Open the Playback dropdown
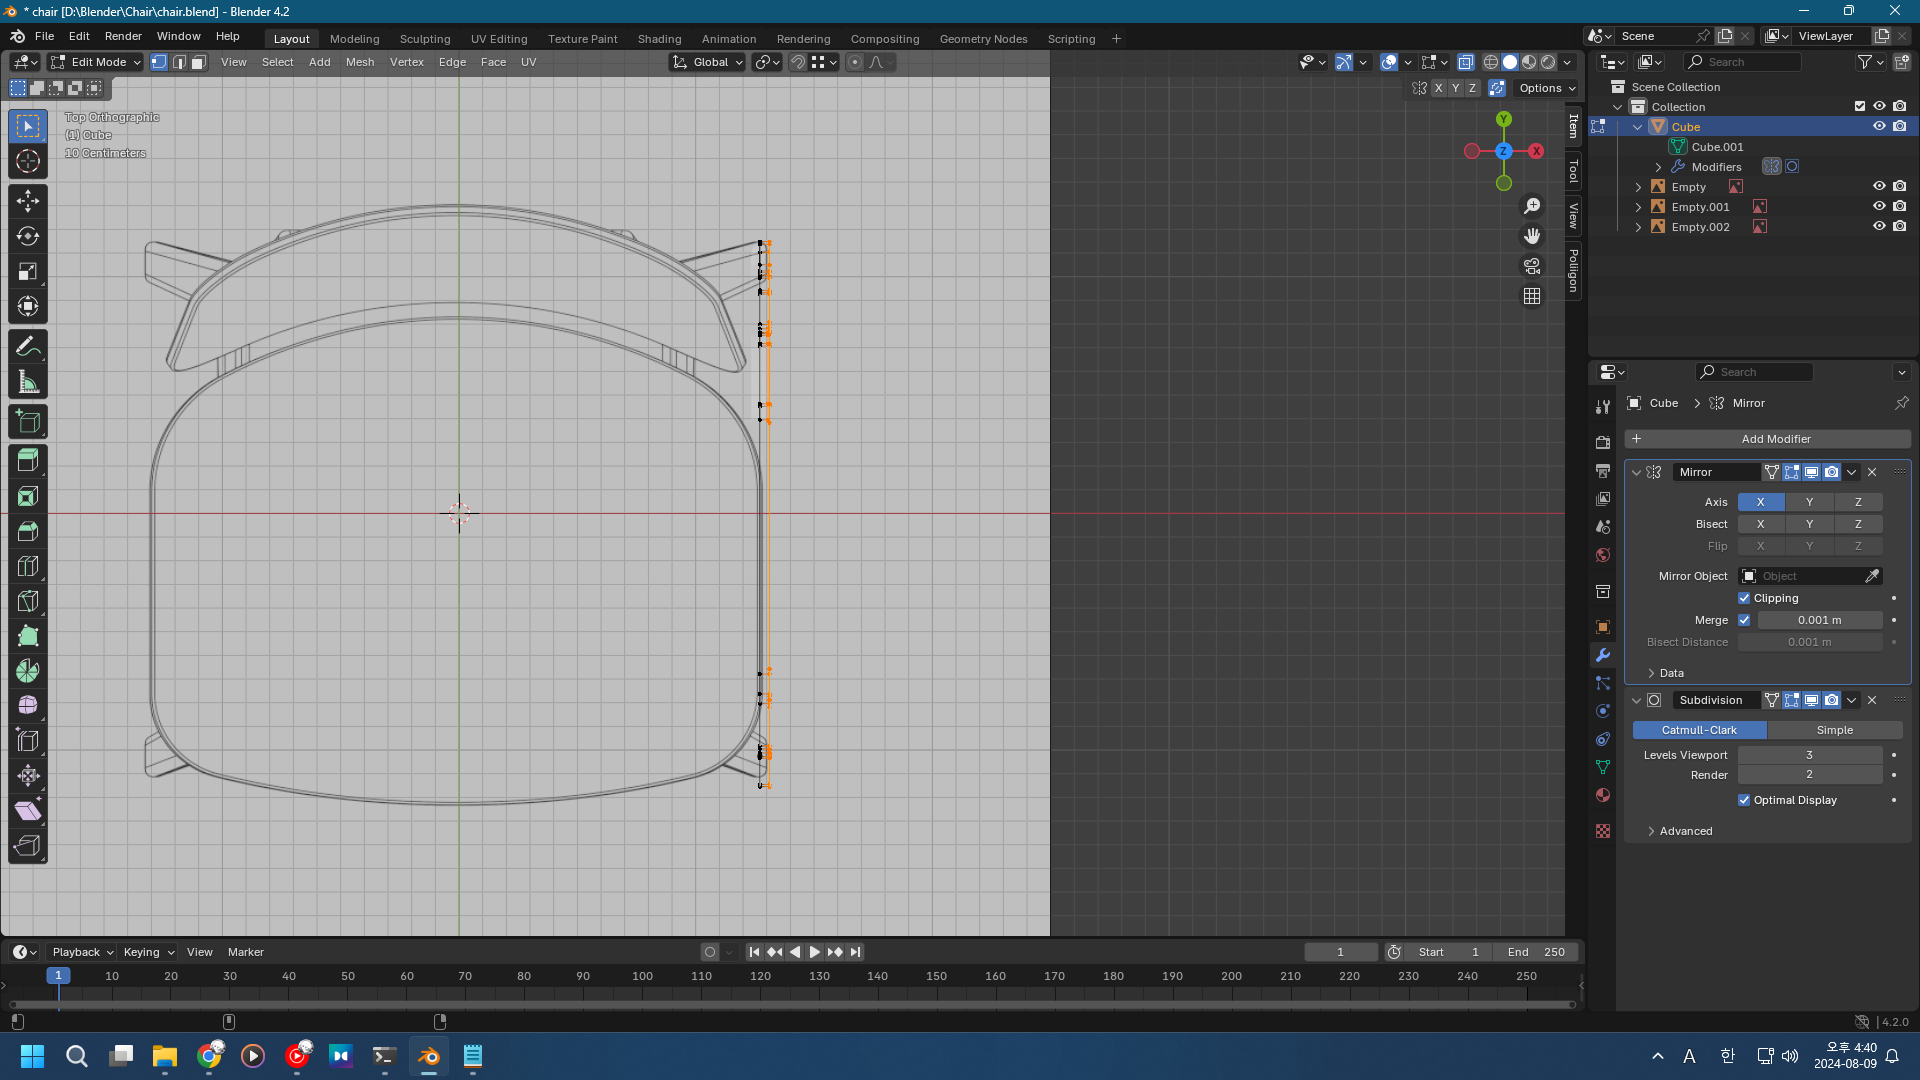Image resolution: width=1920 pixels, height=1080 pixels. [x=82, y=952]
